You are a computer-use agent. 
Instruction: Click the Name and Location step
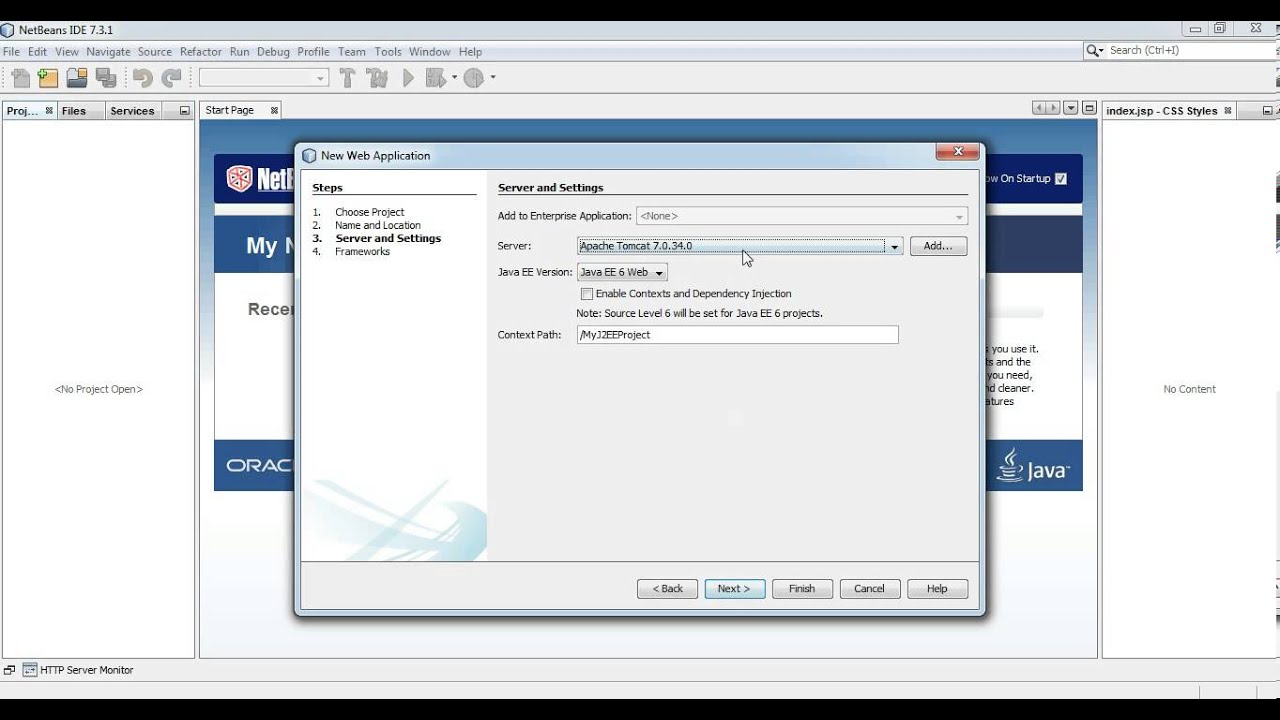pyautogui.click(x=378, y=226)
